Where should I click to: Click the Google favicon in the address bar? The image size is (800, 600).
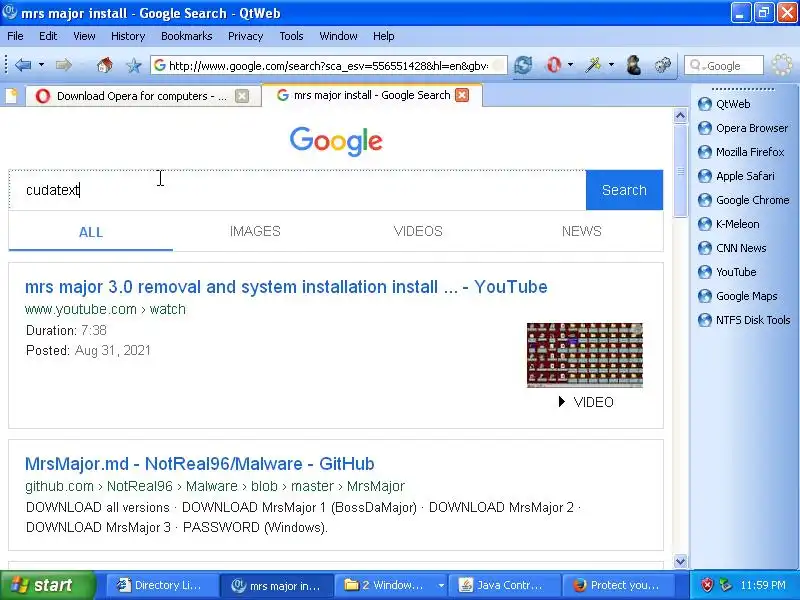(x=160, y=65)
